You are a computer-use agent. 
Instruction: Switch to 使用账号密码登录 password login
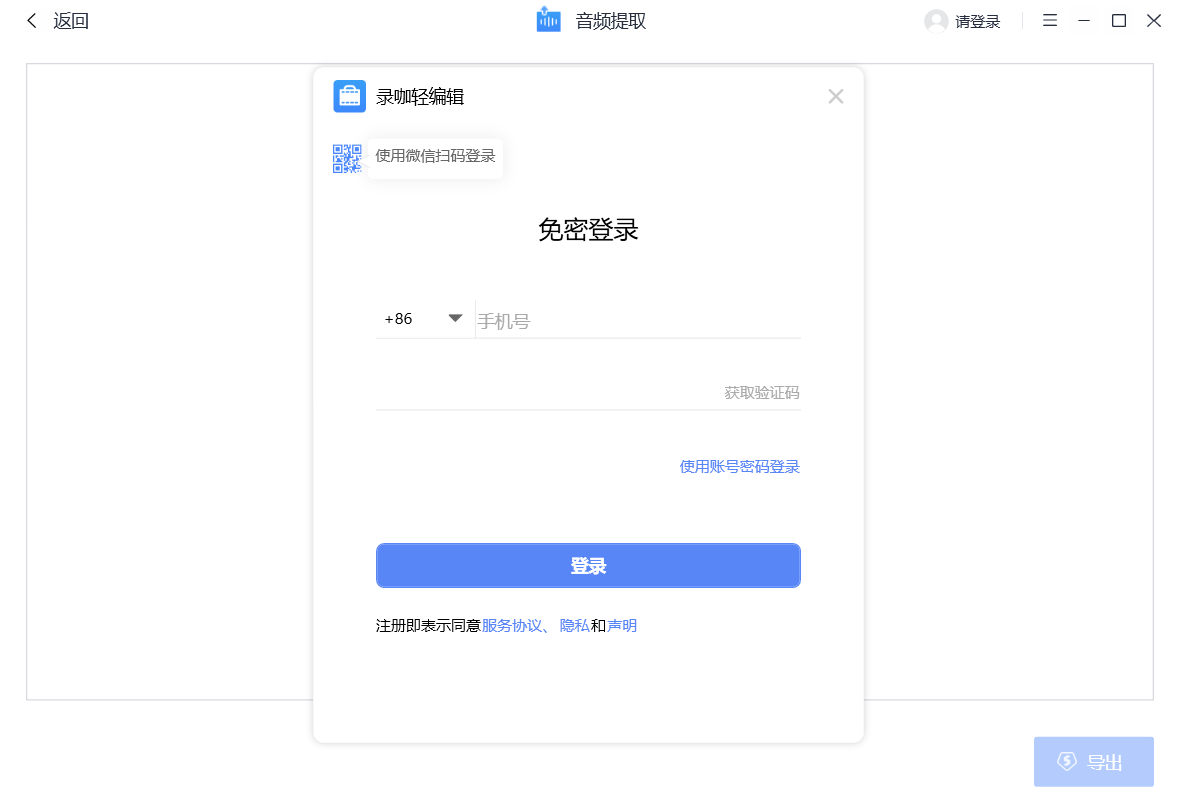(740, 466)
